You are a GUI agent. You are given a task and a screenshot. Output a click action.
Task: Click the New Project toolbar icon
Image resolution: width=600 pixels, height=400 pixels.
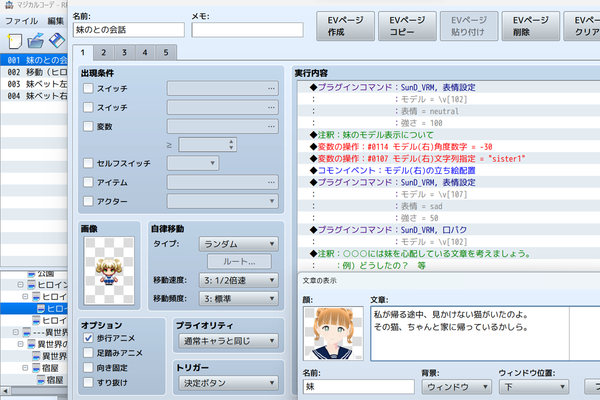pos(14,41)
